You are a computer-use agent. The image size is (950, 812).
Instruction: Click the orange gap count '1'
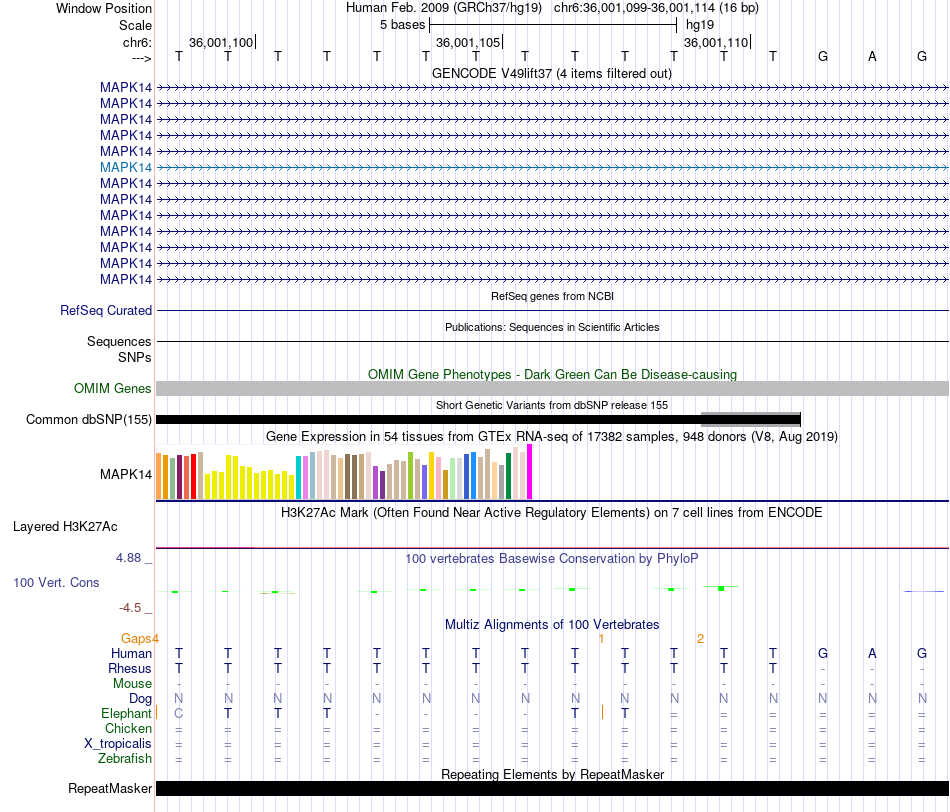[x=601, y=639]
